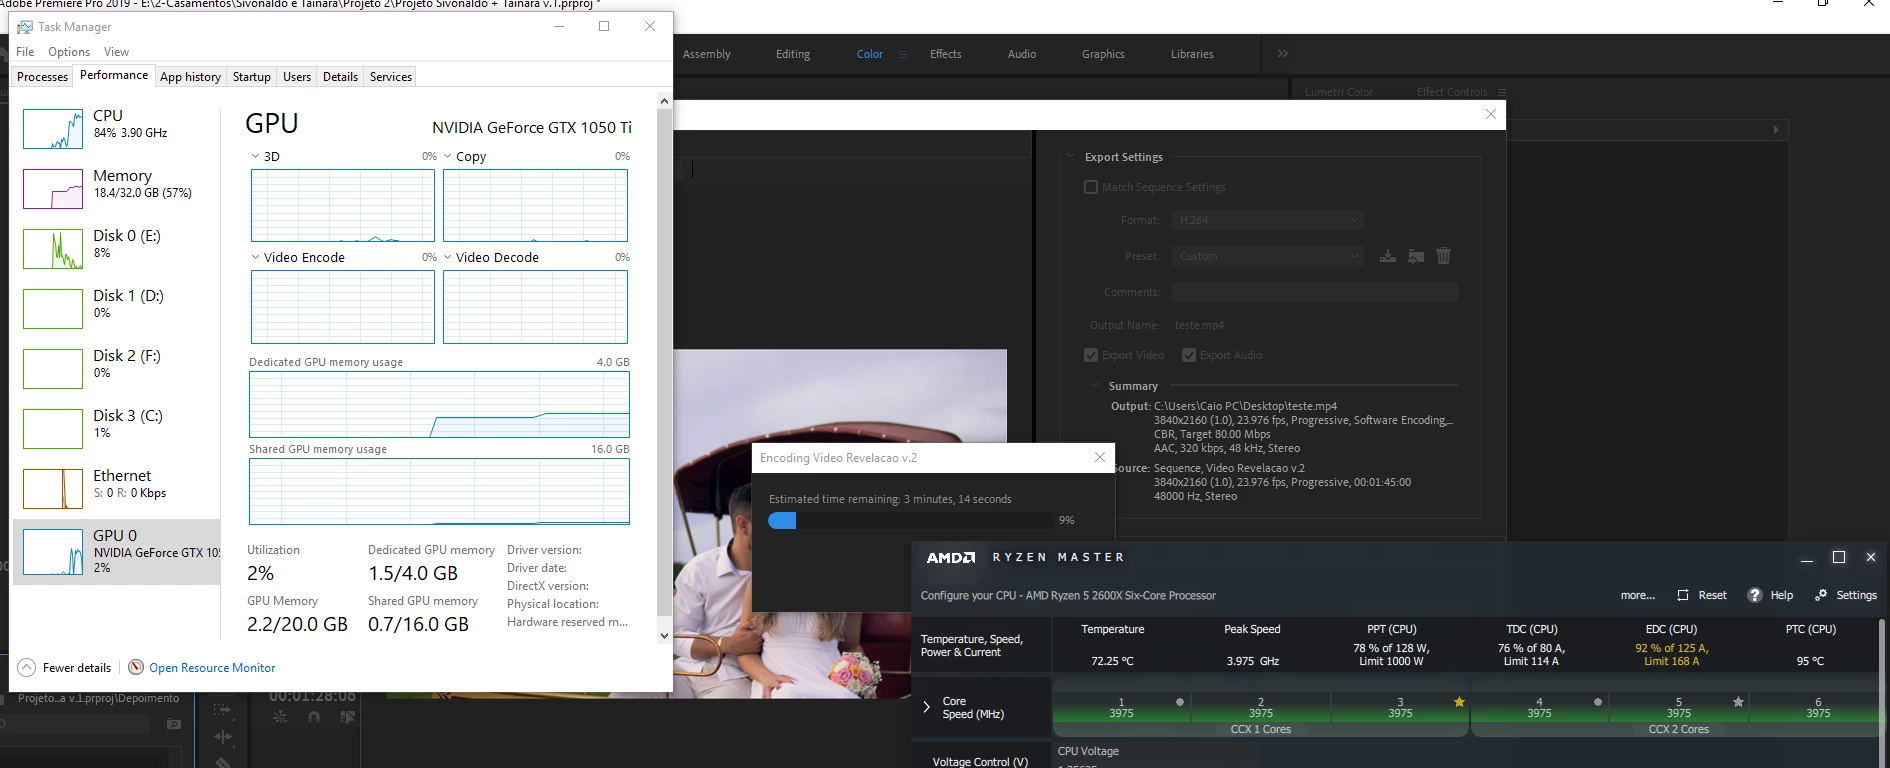The height and width of the screenshot is (768, 1890).
Task: Show more workspaces with double-chevron
Action: tap(1283, 54)
